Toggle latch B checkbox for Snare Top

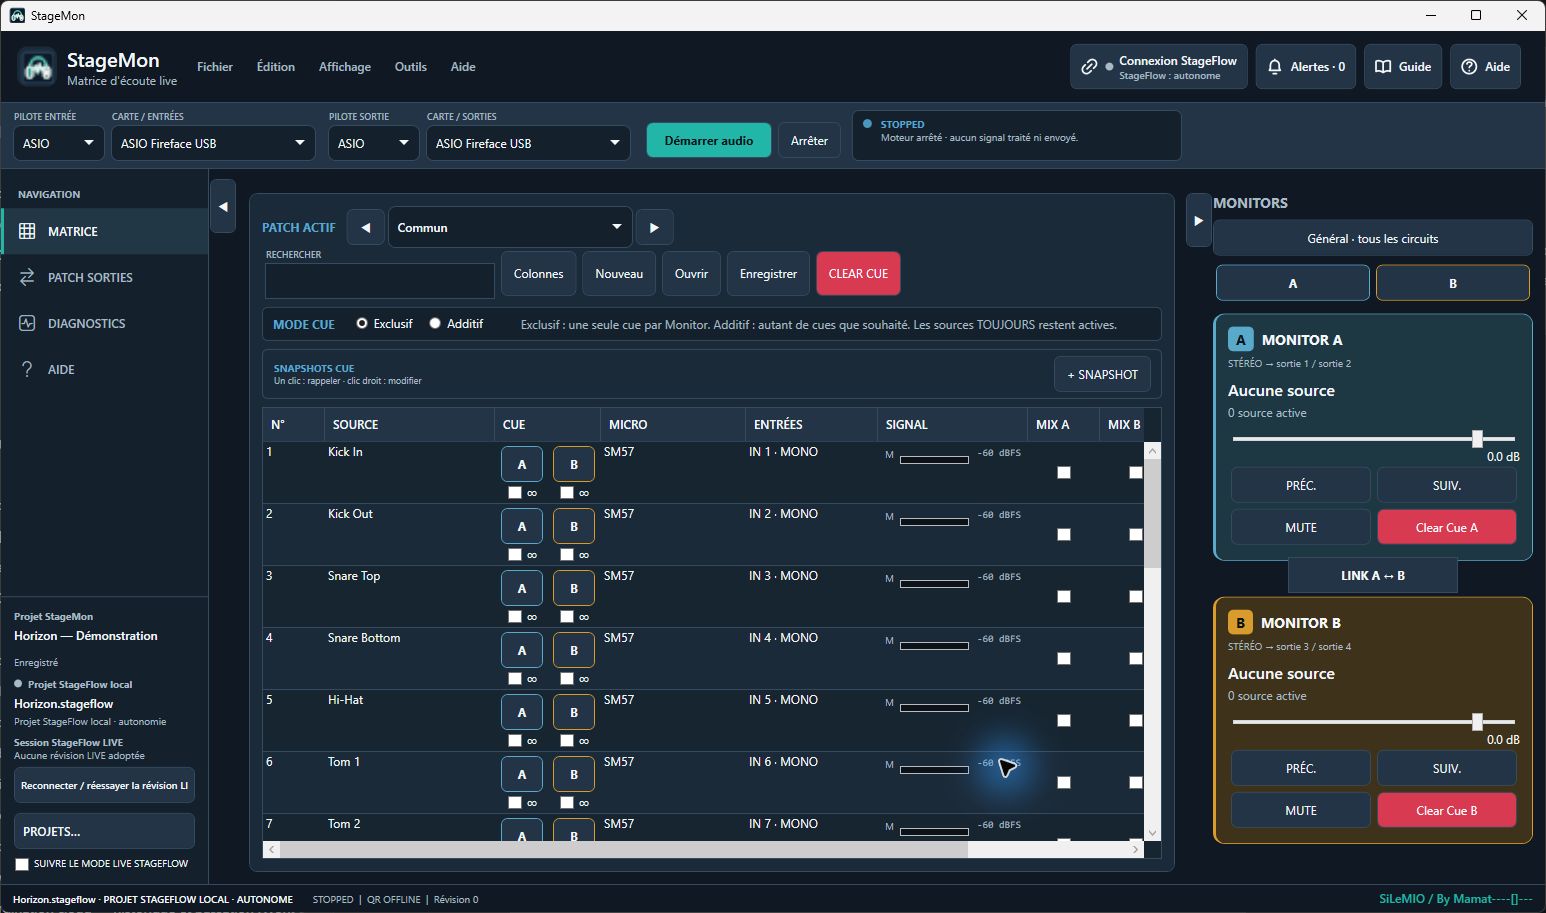click(x=567, y=616)
